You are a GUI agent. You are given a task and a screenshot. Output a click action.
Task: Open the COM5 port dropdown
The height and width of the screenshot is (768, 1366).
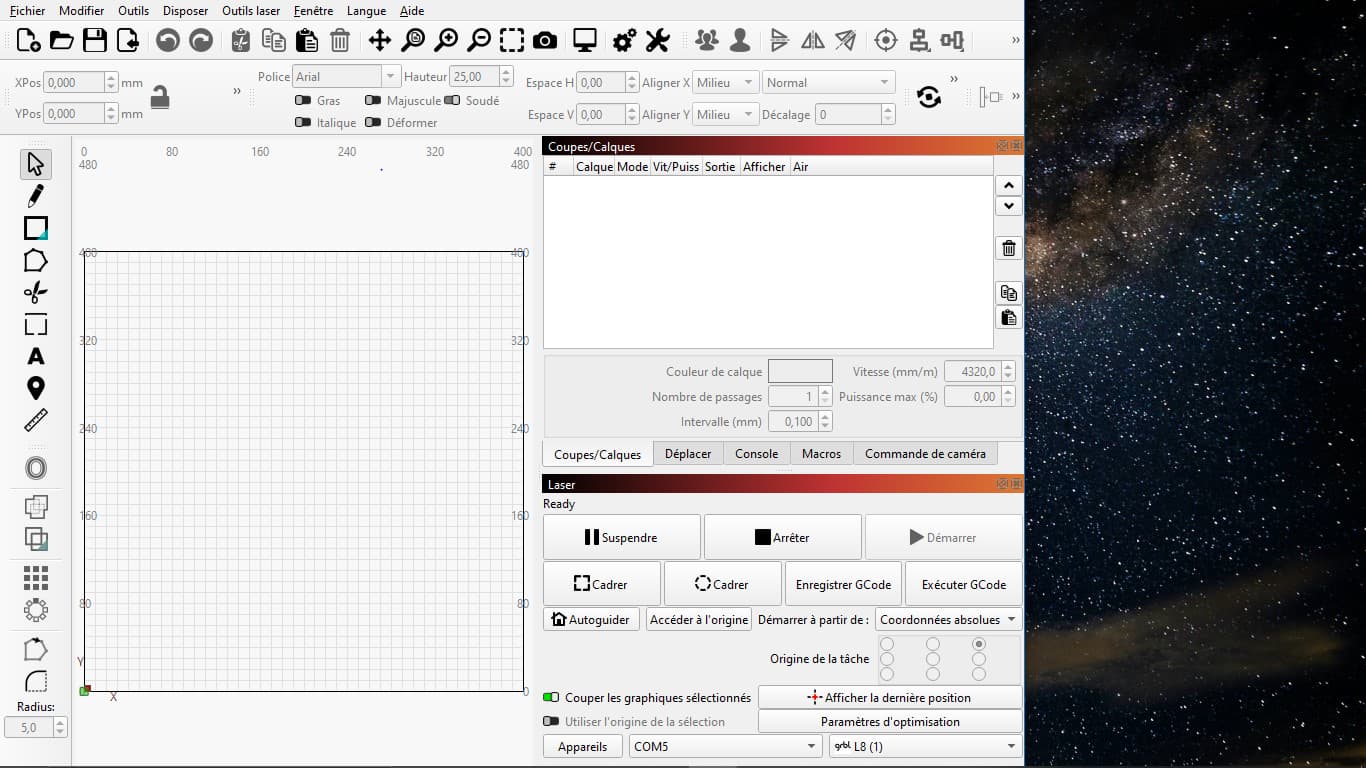(x=726, y=746)
